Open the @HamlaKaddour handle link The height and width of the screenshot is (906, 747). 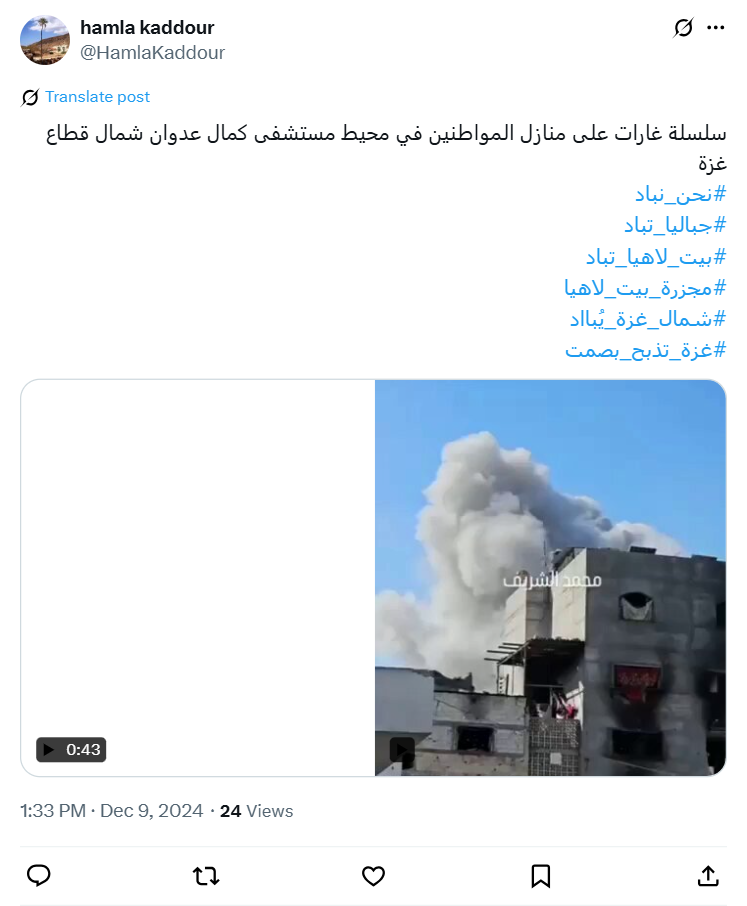(152, 53)
